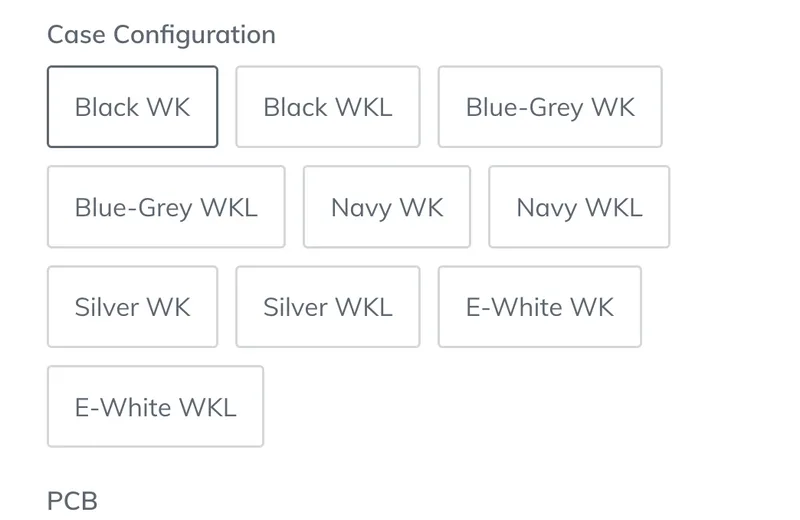
Task: Tap the last option E-White WKL
Action: point(156,407)
